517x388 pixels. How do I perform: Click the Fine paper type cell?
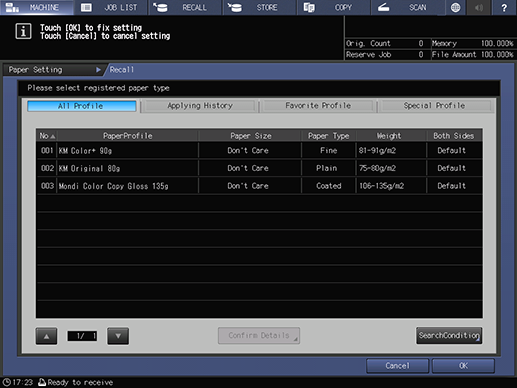(x=329, y=150)
